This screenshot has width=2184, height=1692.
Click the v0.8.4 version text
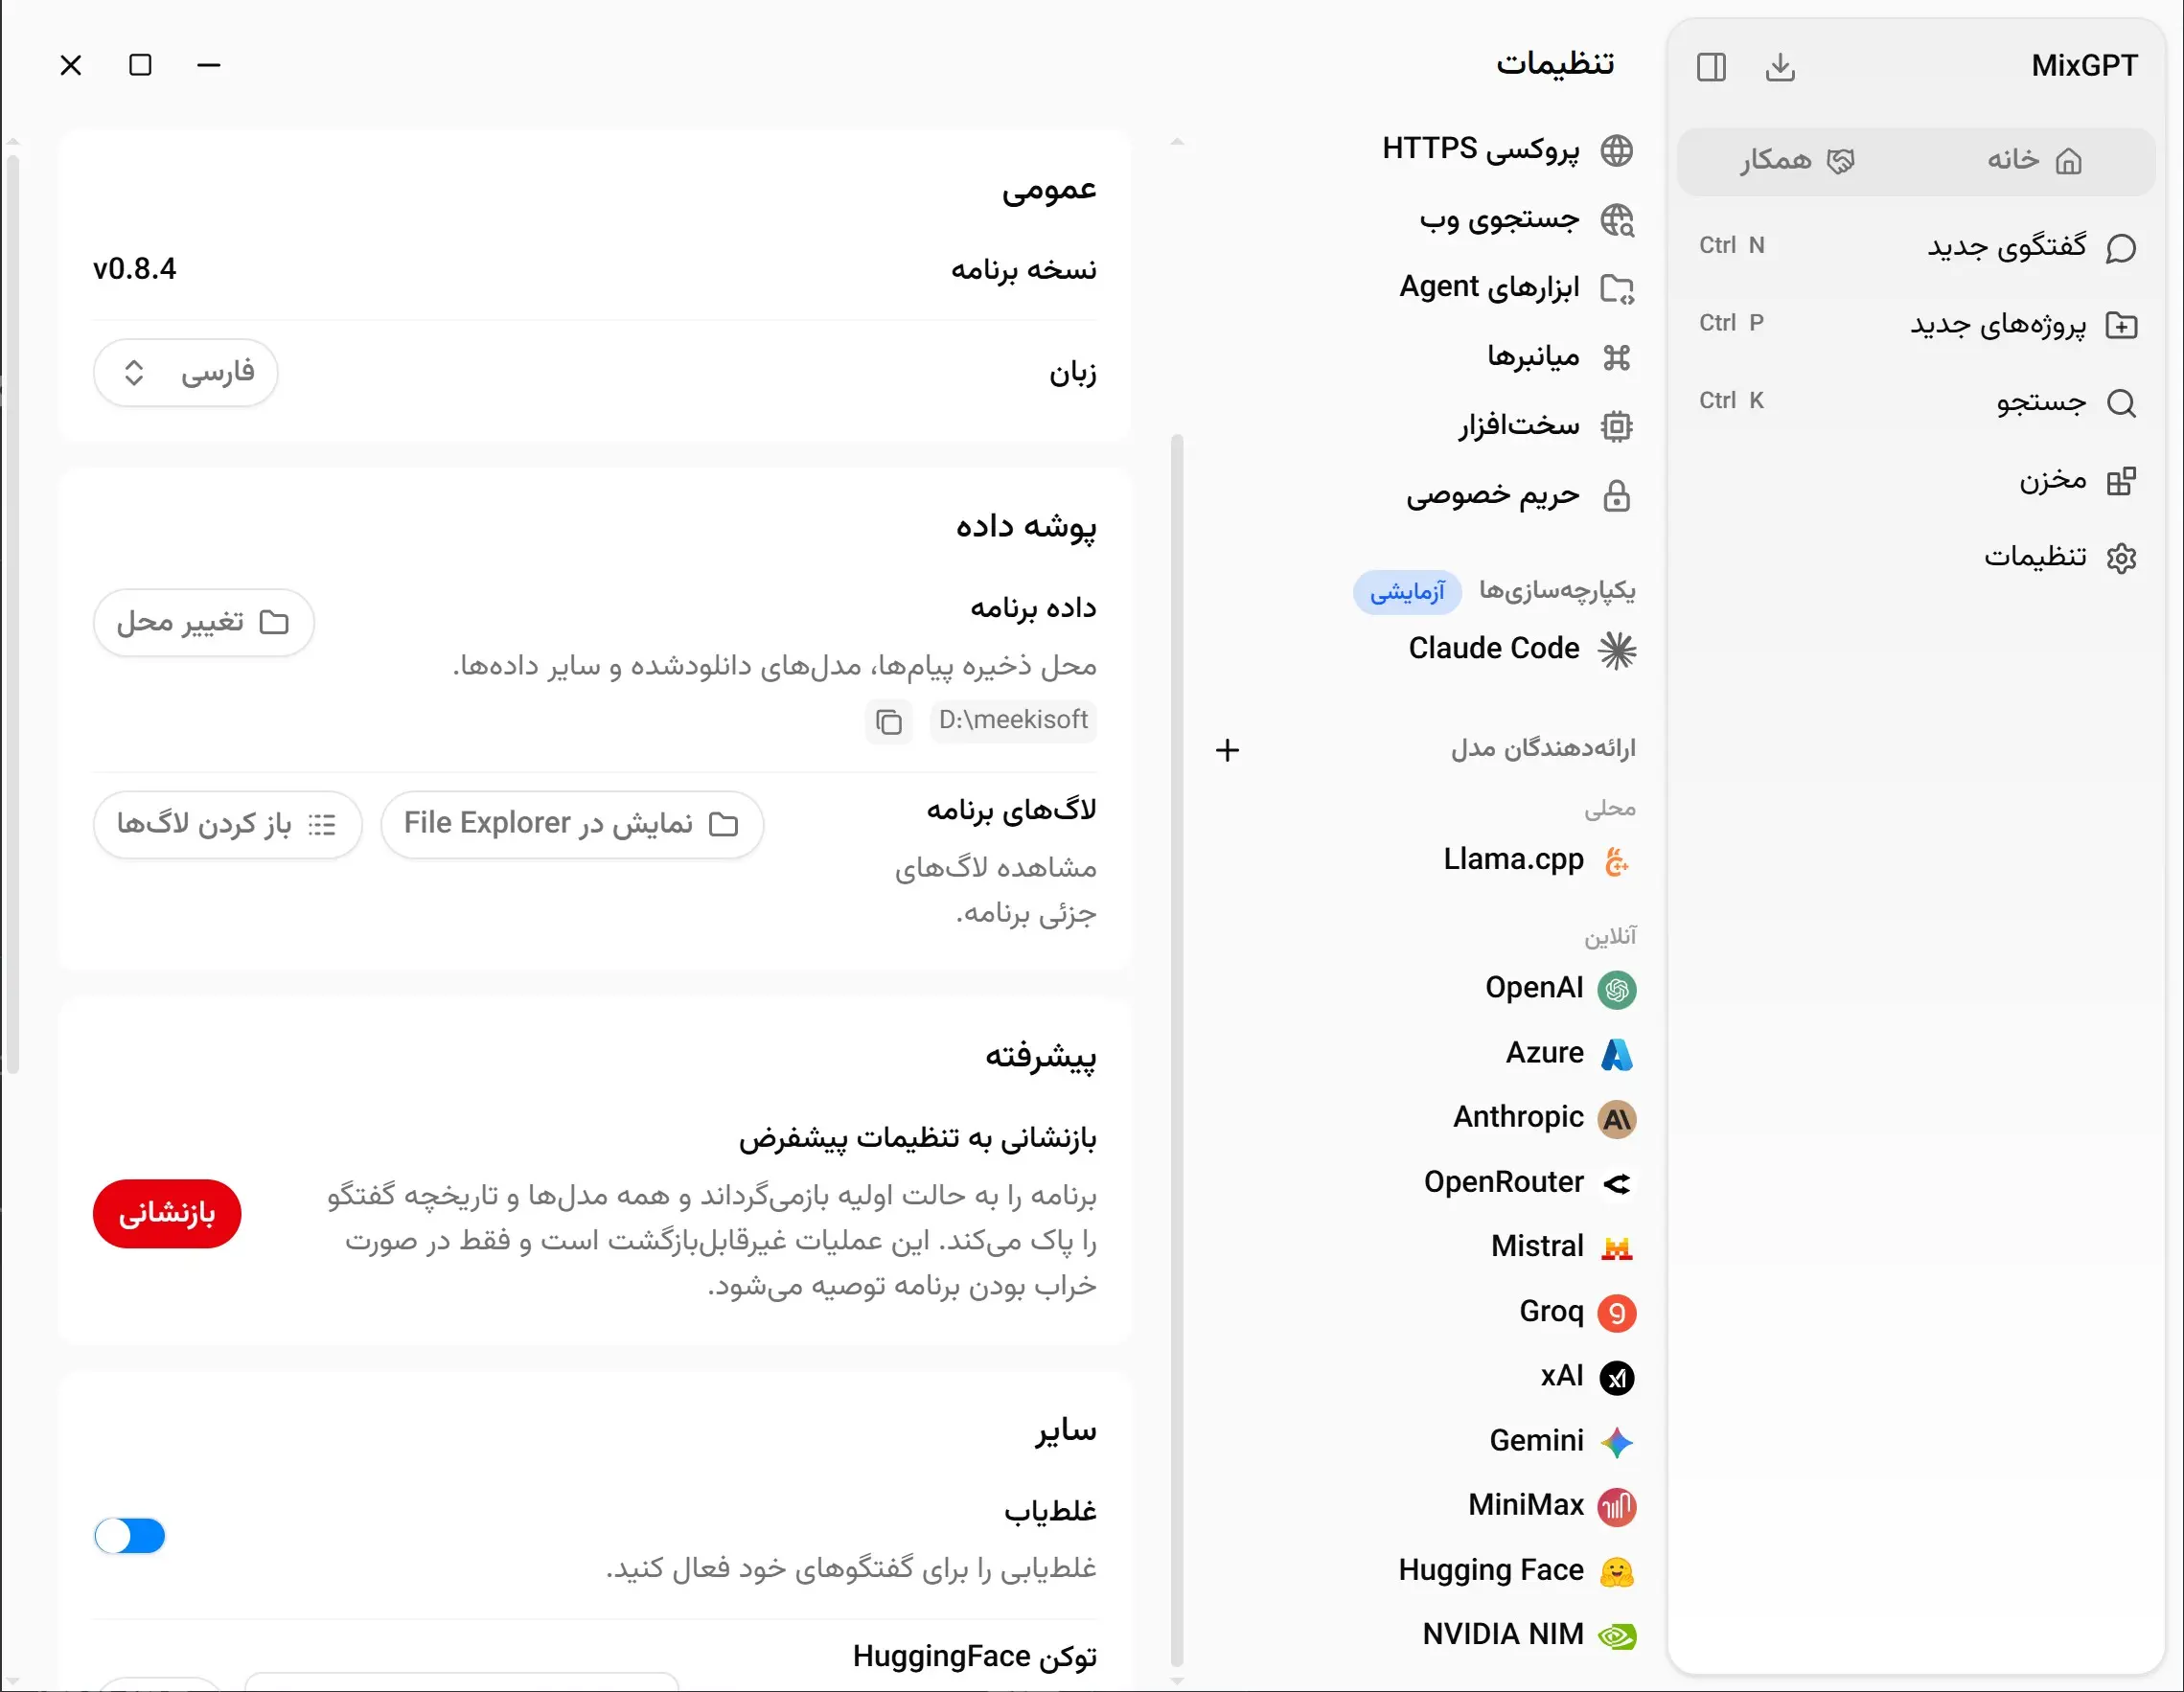click(x=135, y=269)
